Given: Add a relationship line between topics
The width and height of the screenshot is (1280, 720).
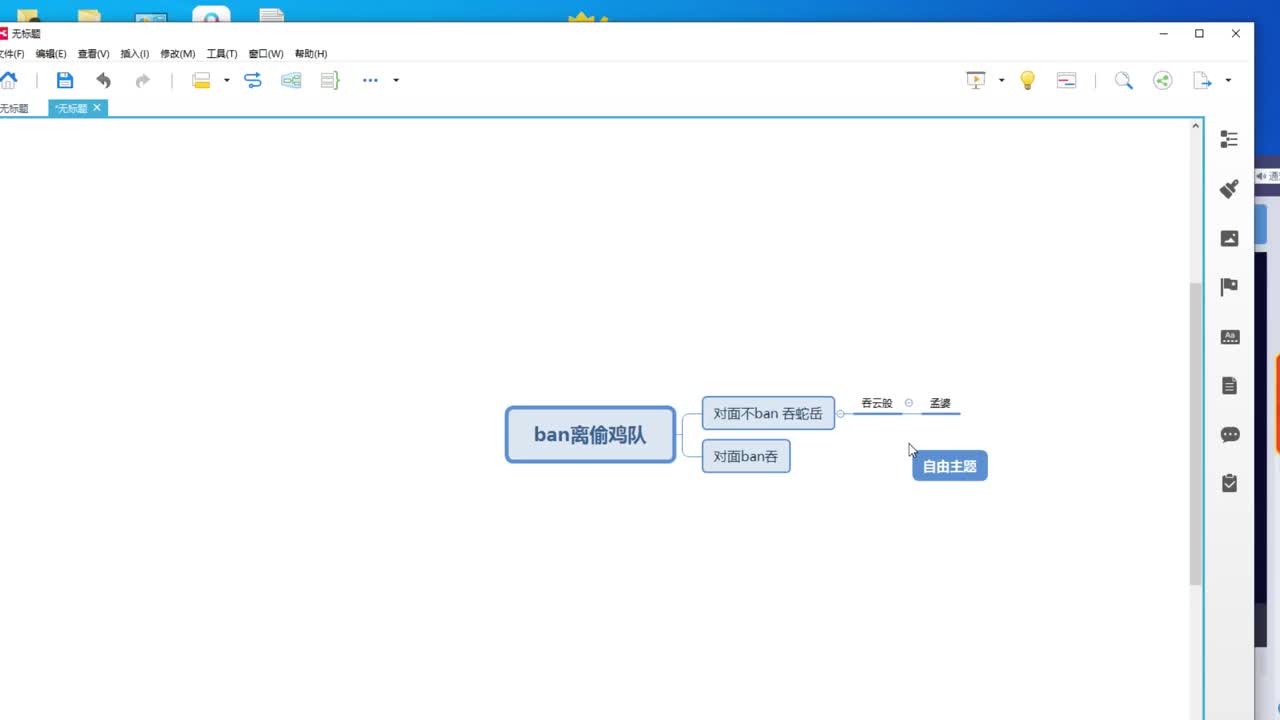Looking at the screenshot, I should point(253,80).
